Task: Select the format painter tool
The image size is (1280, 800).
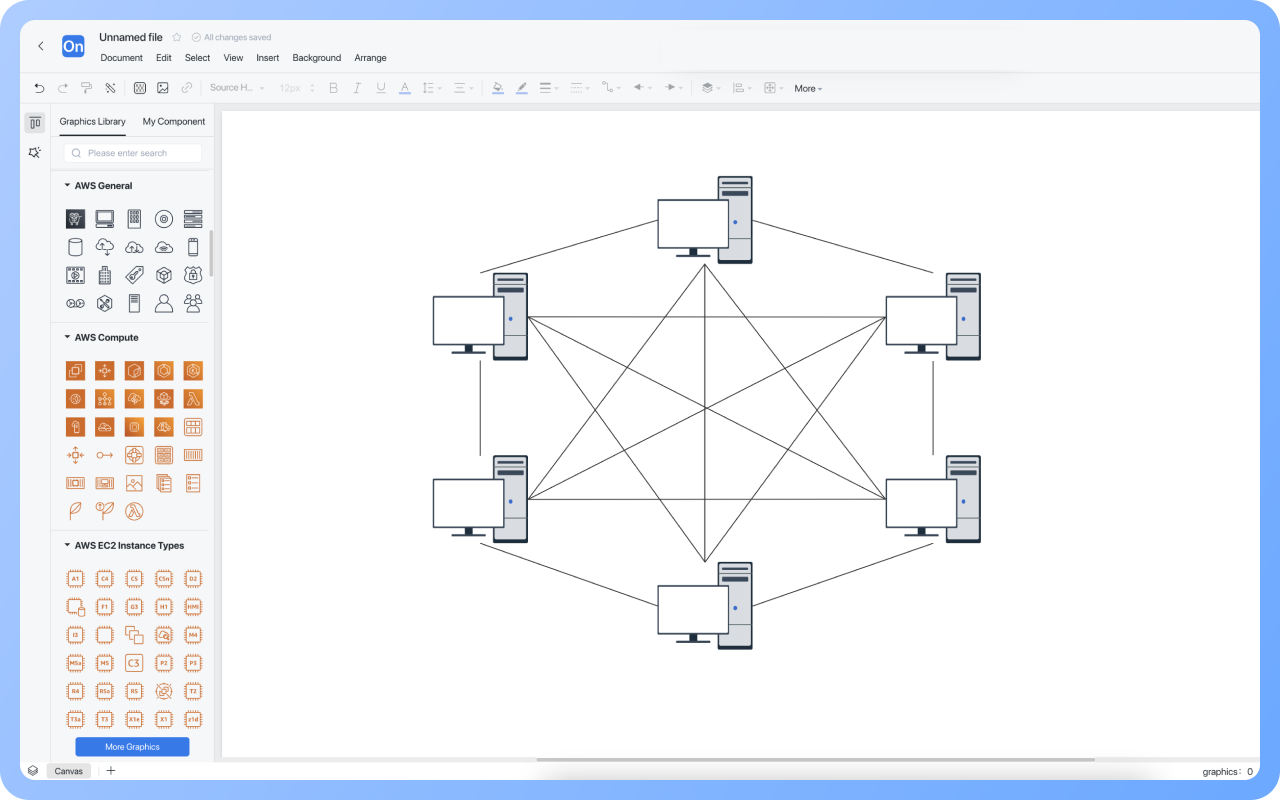Action: pos(87,88)
